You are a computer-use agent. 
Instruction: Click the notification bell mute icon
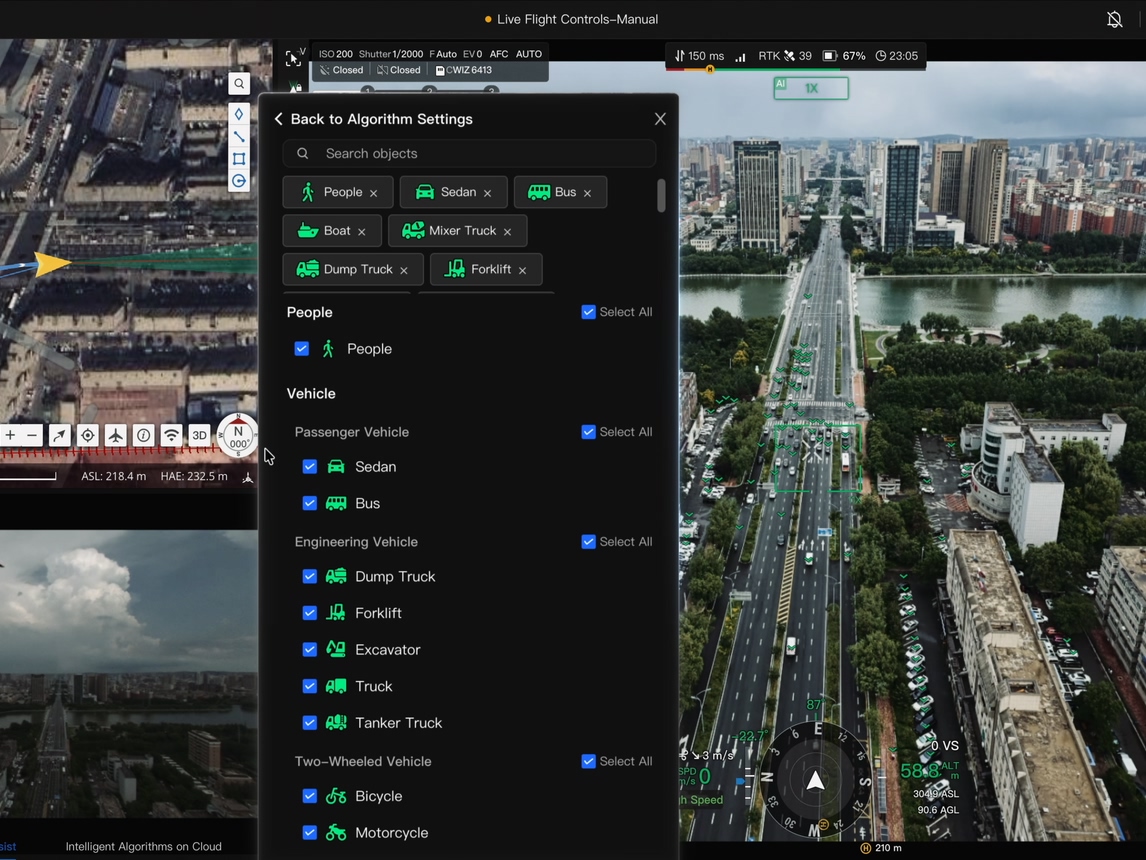[1115, 20]
